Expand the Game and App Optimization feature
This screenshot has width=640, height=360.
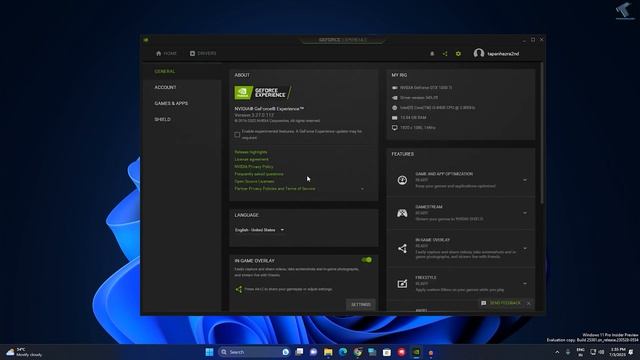coord(525,180)
